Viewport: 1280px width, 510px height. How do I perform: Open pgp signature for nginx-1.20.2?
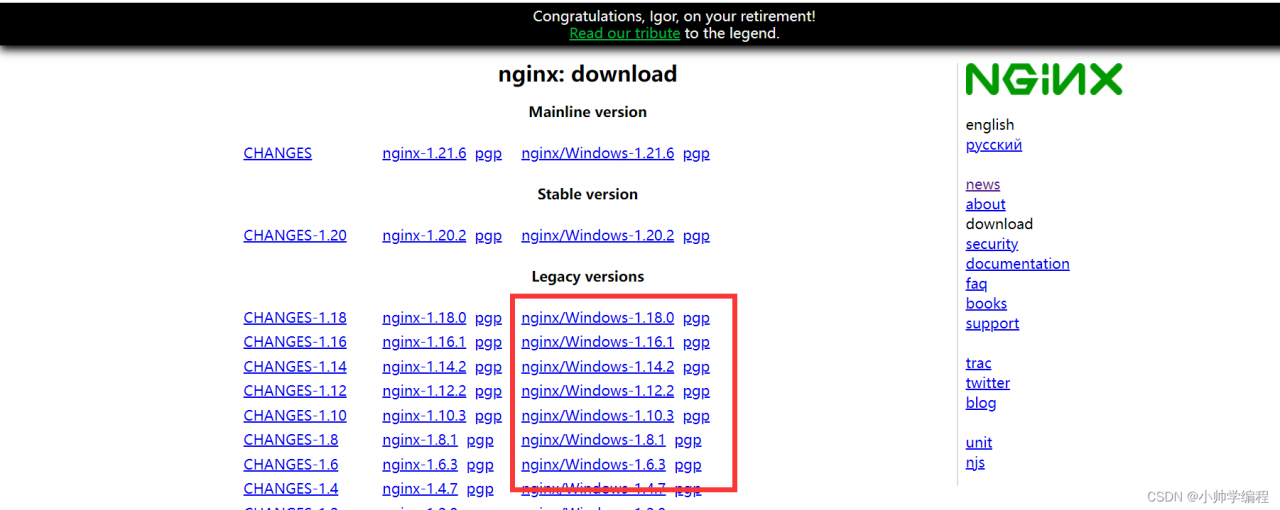[488, 237]
